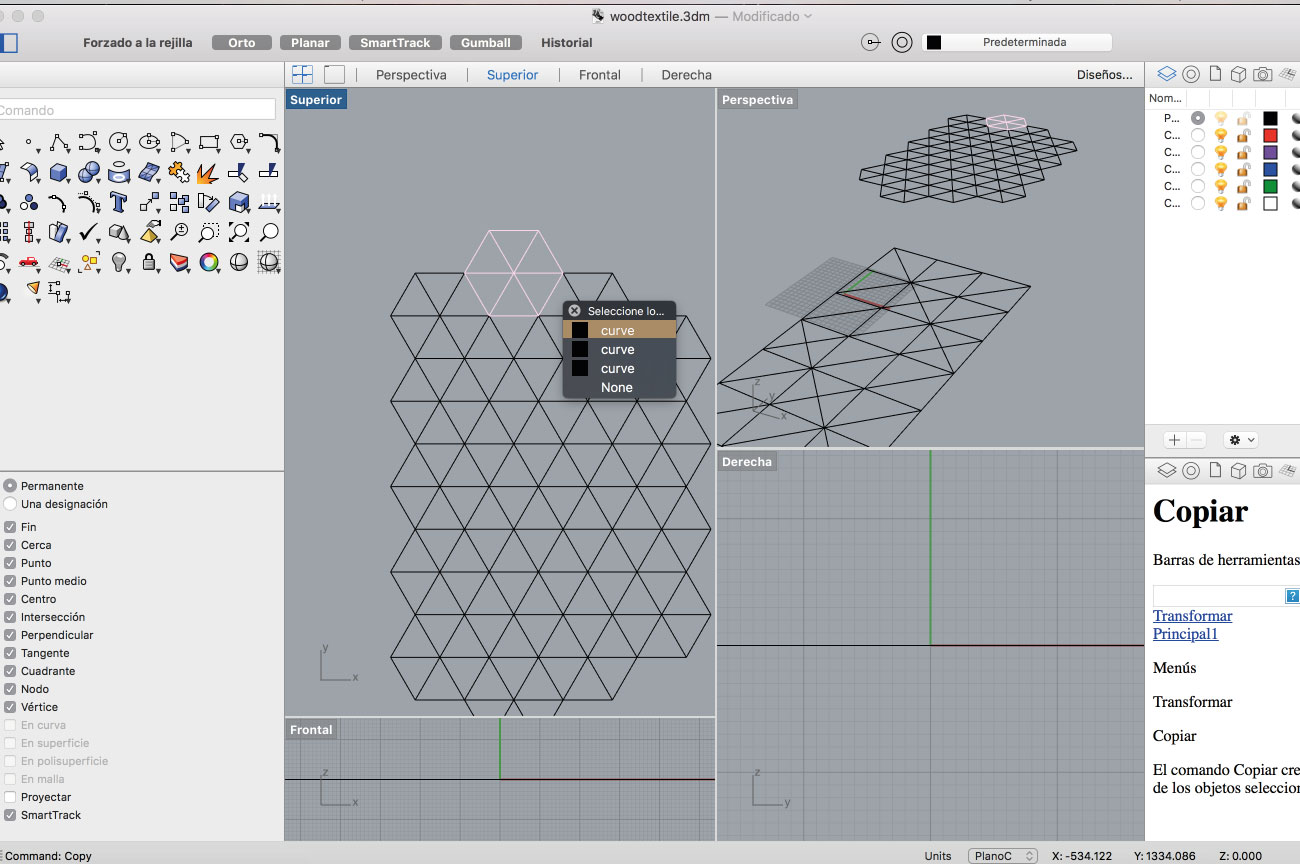
Task: Toggle the Orto mode button
Action: click(x=242, y=43)
